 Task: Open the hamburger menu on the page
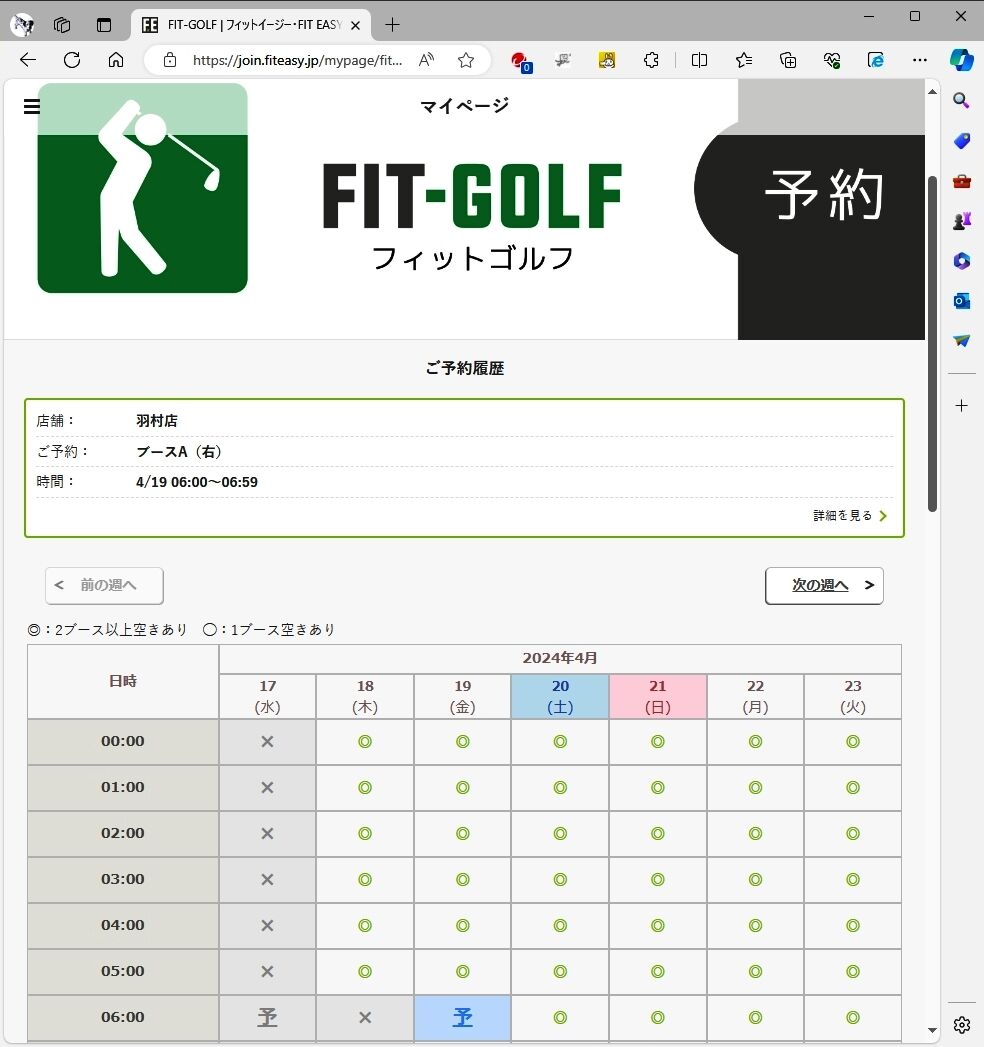[x=31, y=106]
